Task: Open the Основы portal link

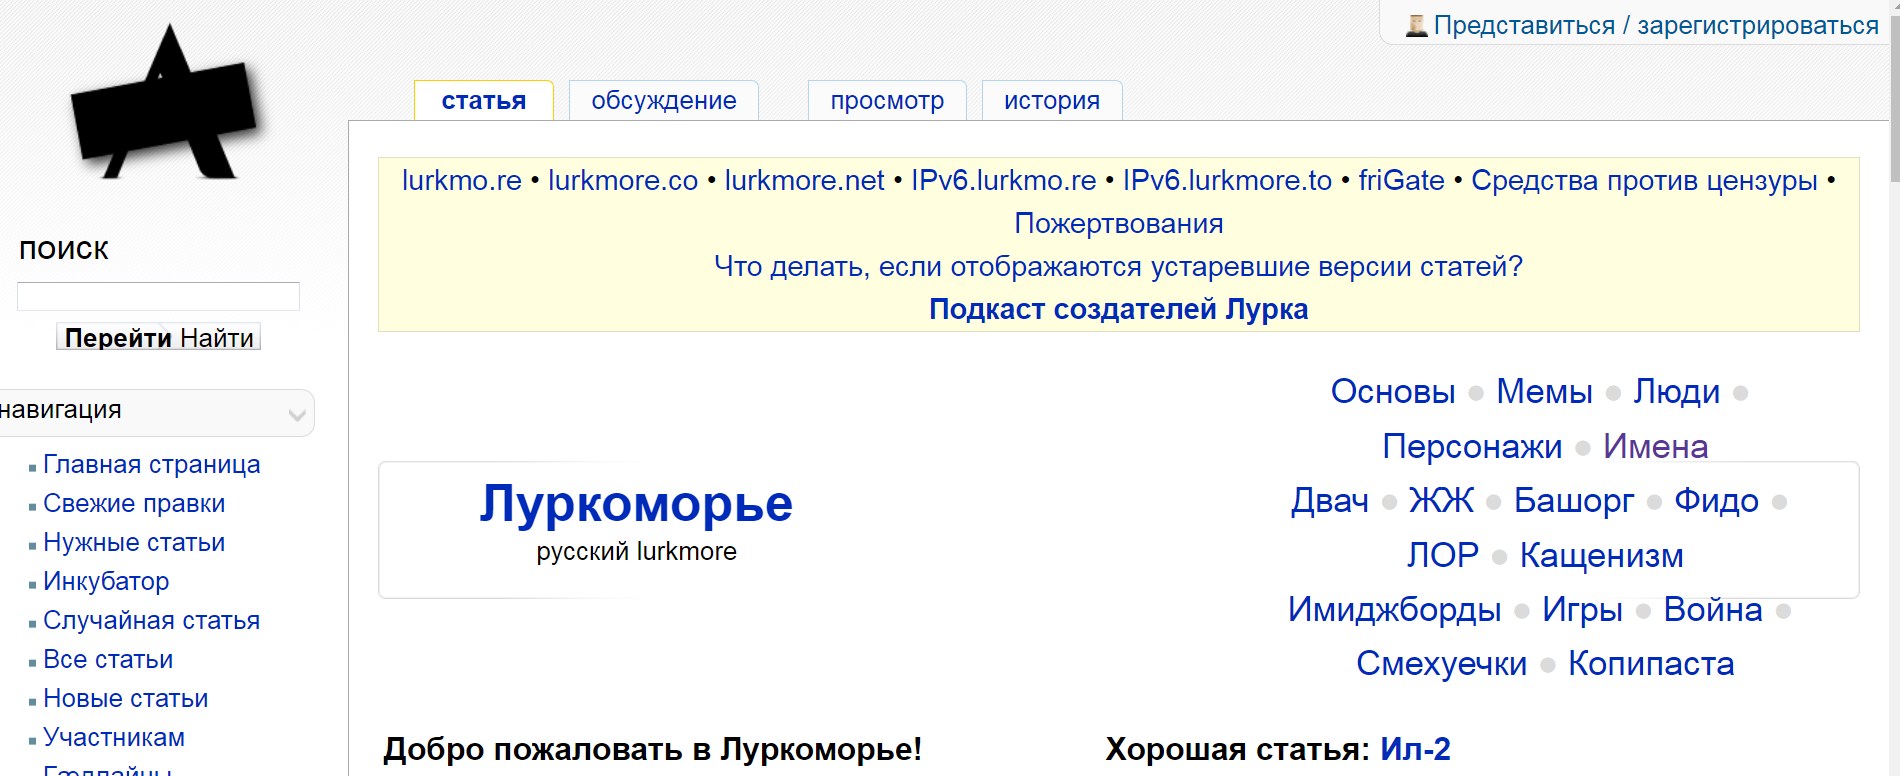Action: tap(1393, 392)
